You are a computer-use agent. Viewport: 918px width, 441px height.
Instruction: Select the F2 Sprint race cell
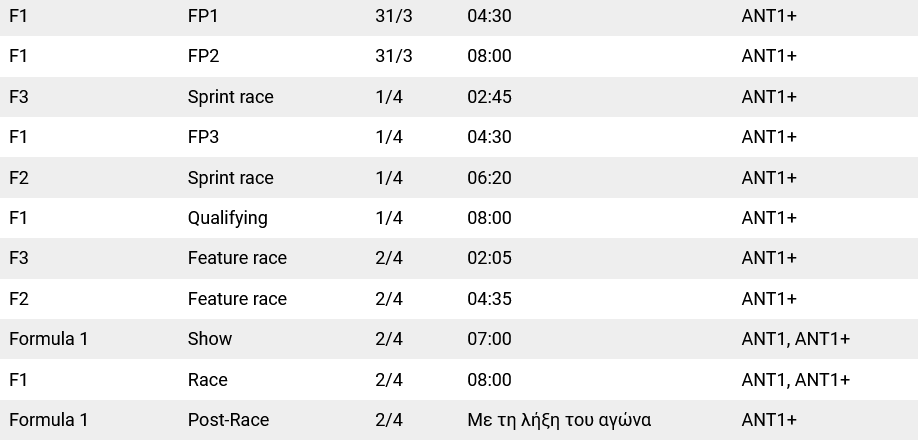coord(230,178)
